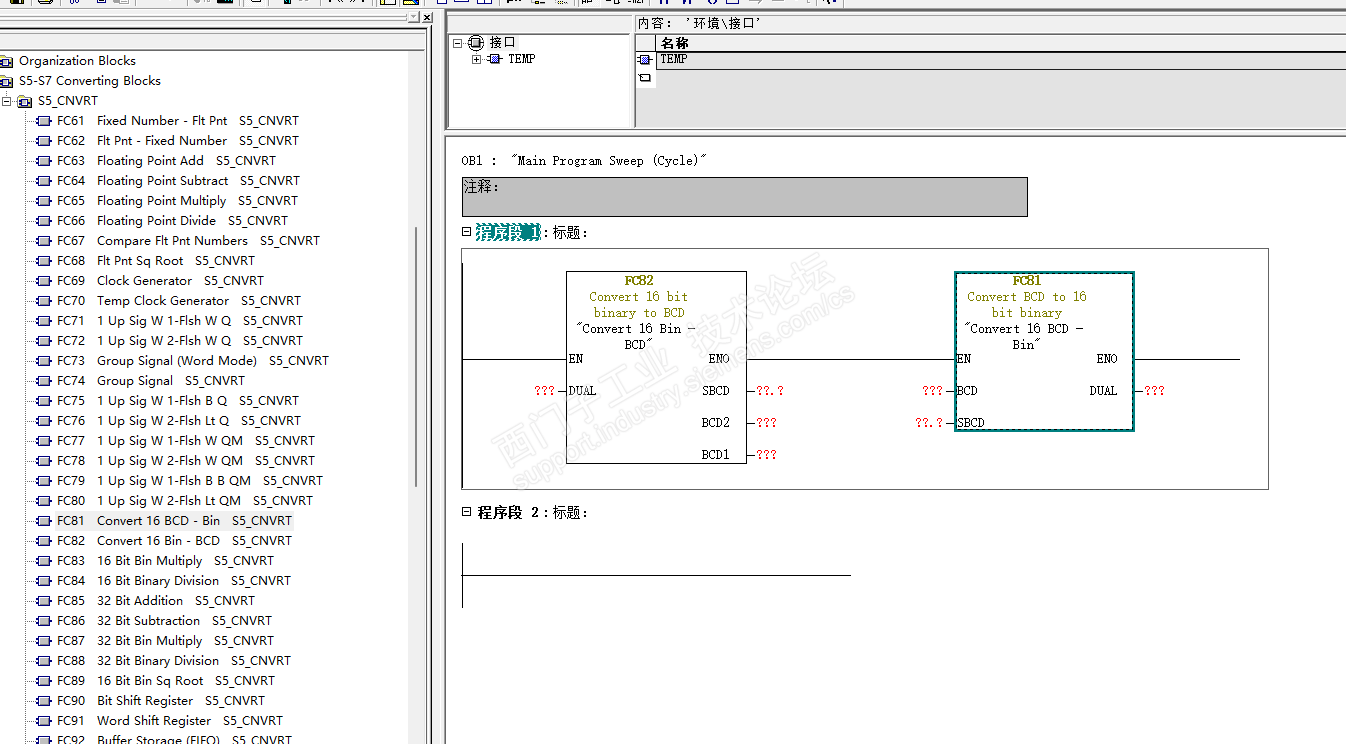Select the TEMP row icon in the table
The height and width of the screenshot is (744, 1346).
(x=645, y=60)
